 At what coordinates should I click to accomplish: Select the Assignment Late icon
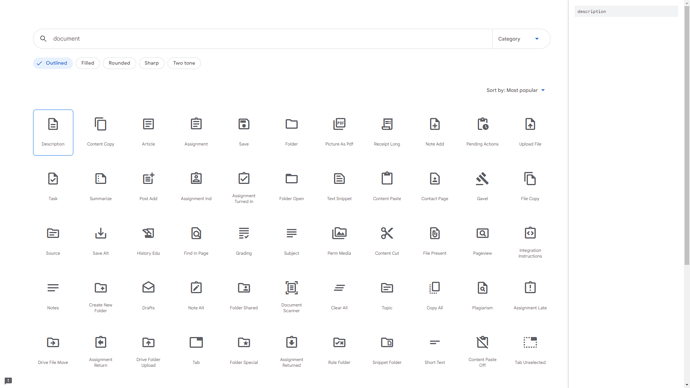tap(530, 287)
